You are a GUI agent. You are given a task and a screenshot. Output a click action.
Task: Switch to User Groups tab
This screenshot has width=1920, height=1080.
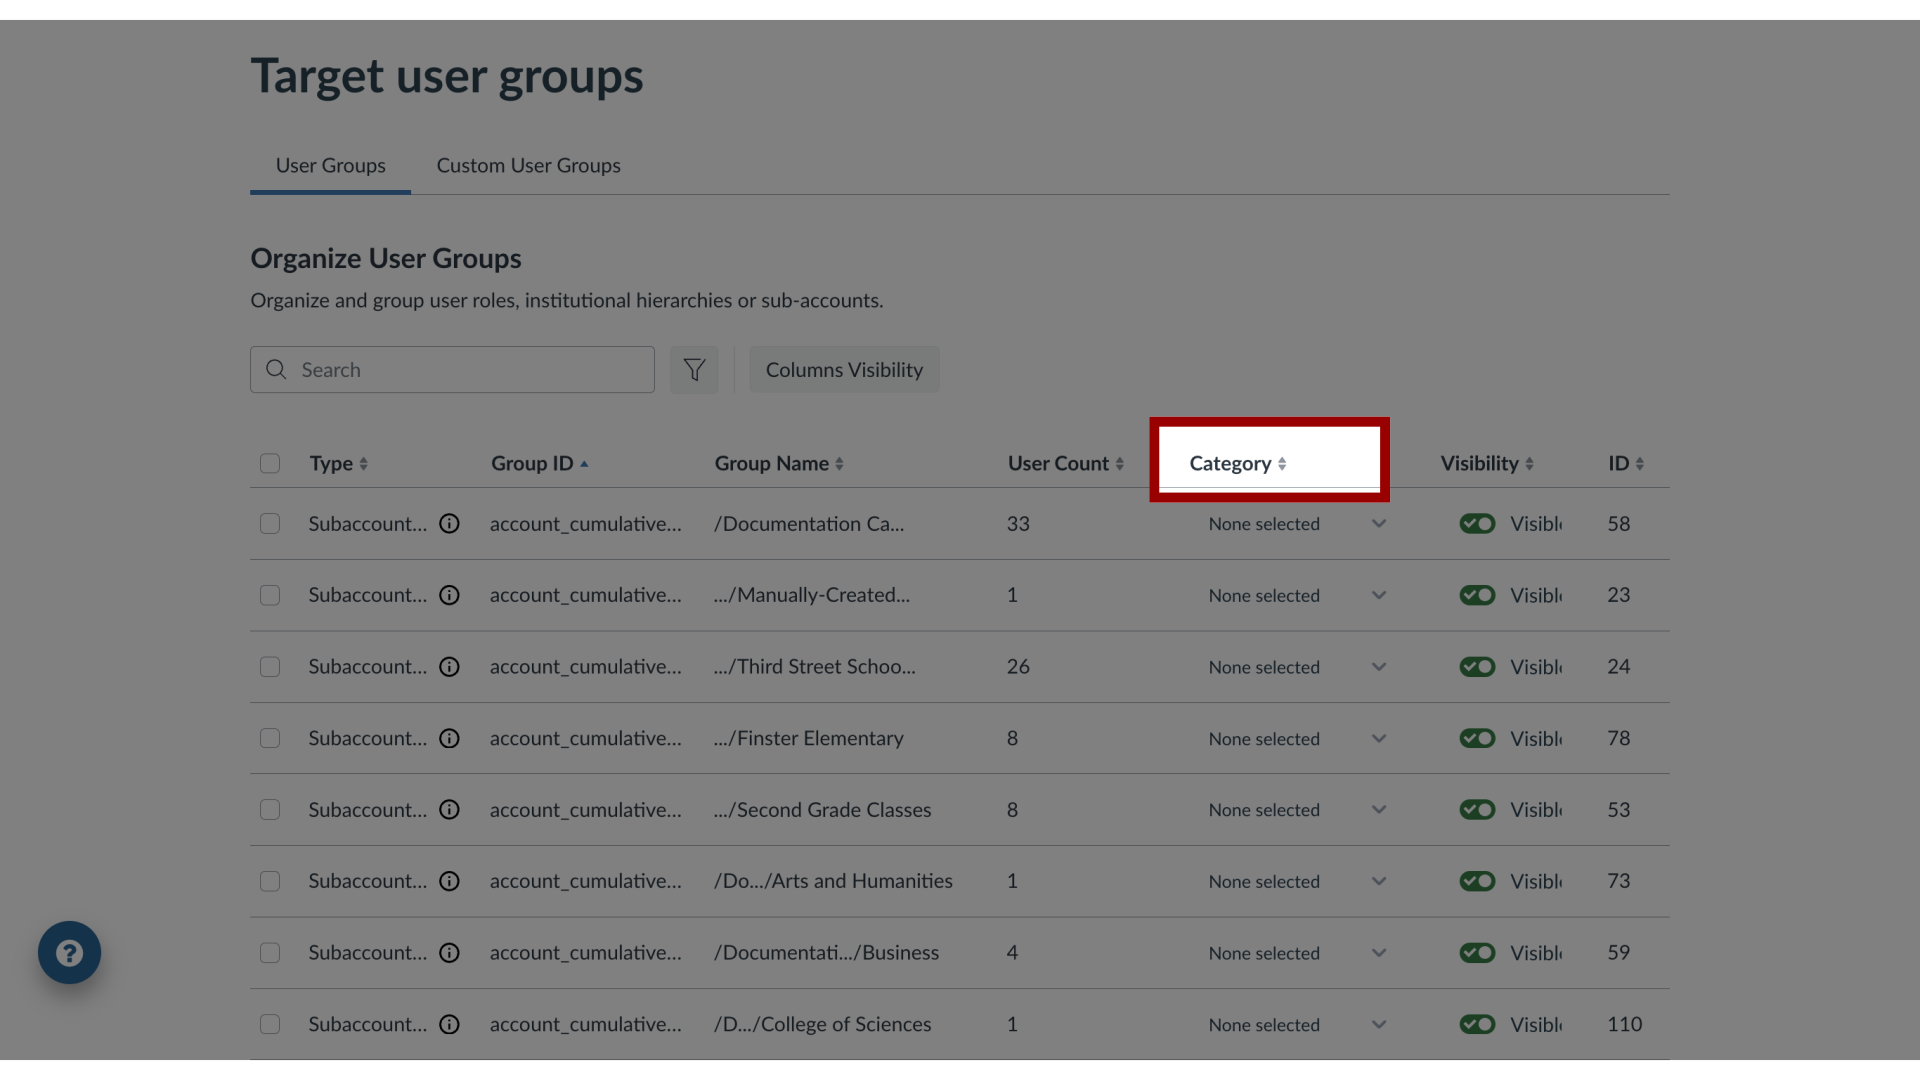pyautogui.click(x=331, y=166)
